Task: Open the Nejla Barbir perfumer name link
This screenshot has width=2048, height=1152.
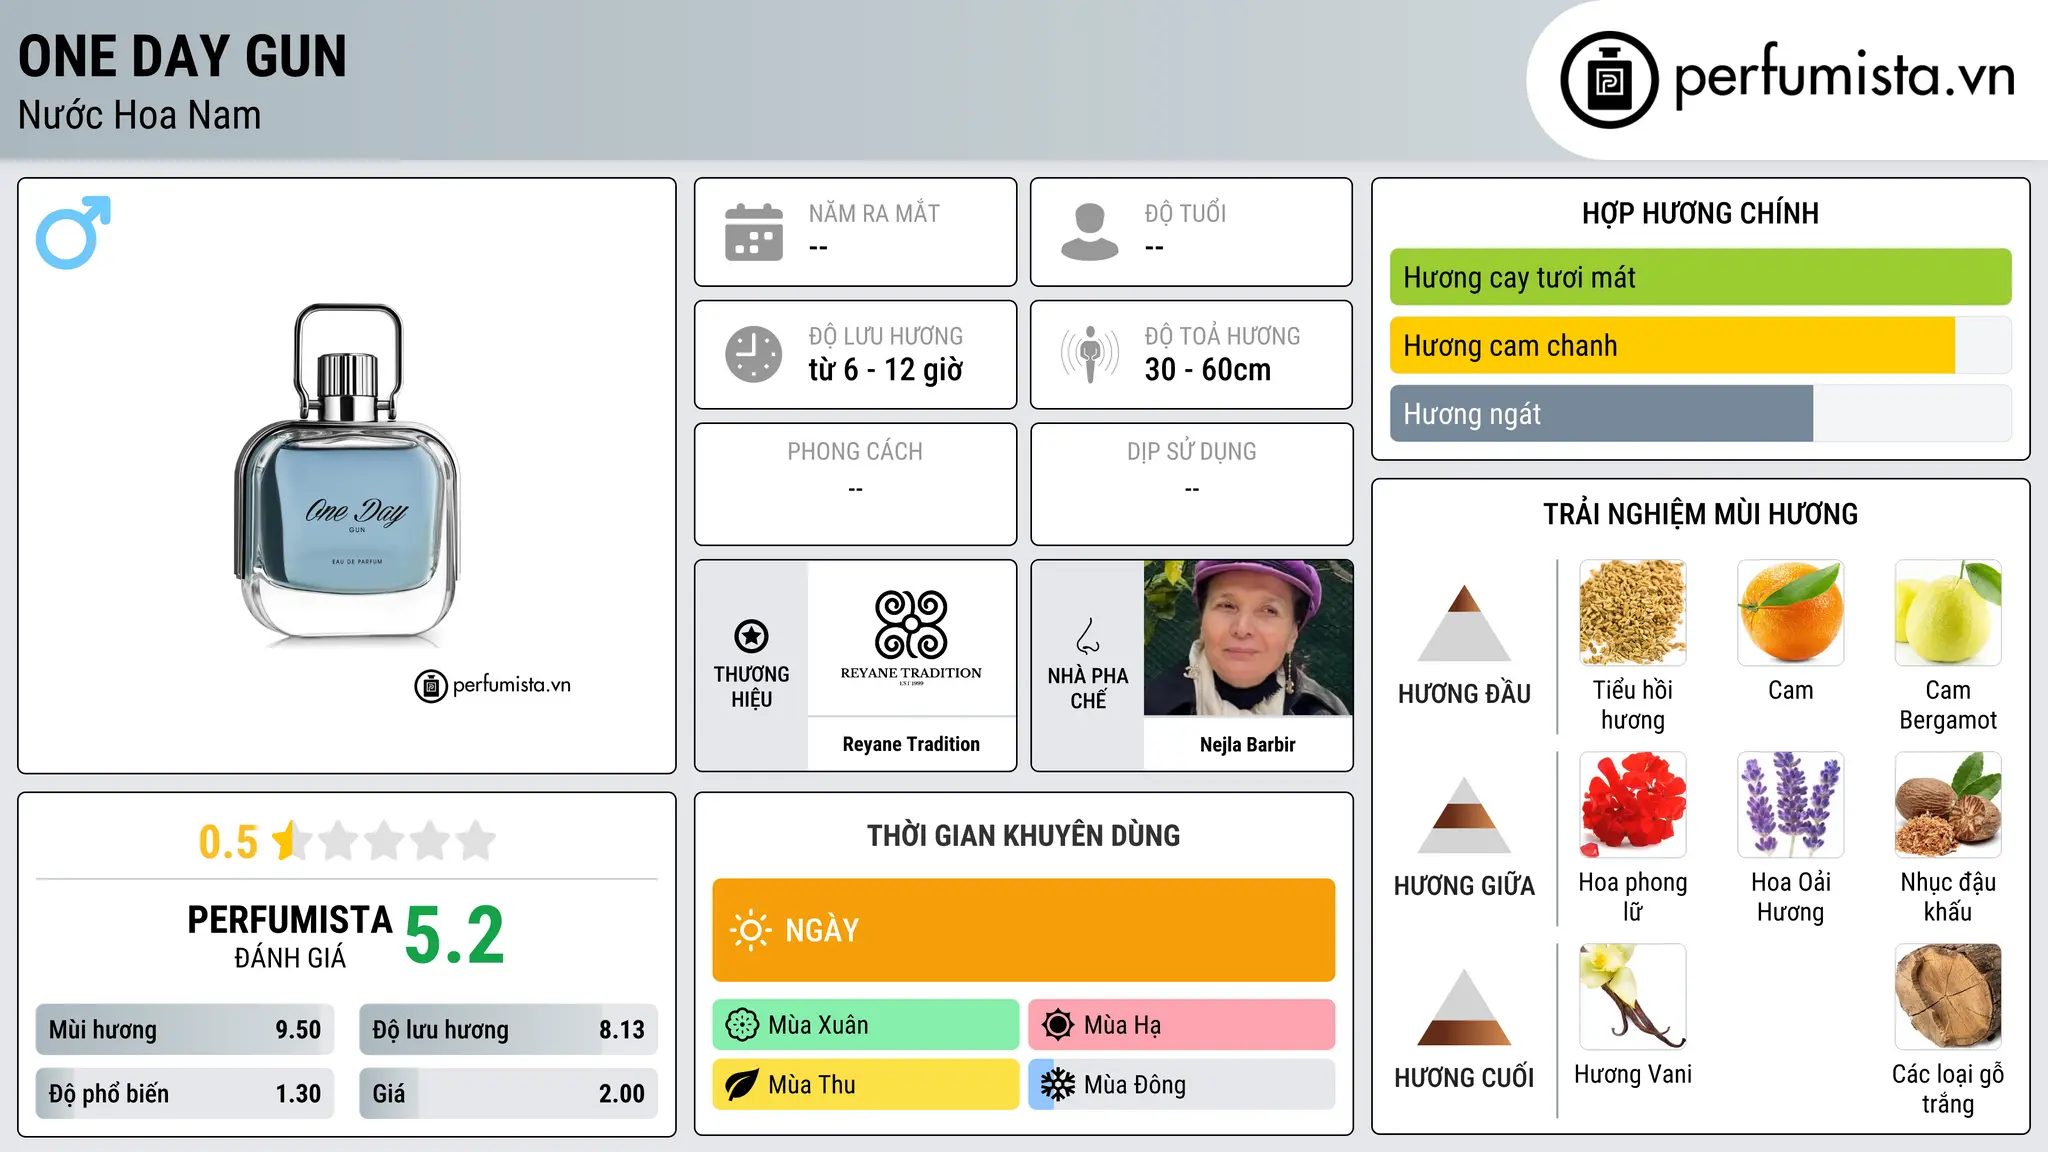Action: click(1248, 744)
